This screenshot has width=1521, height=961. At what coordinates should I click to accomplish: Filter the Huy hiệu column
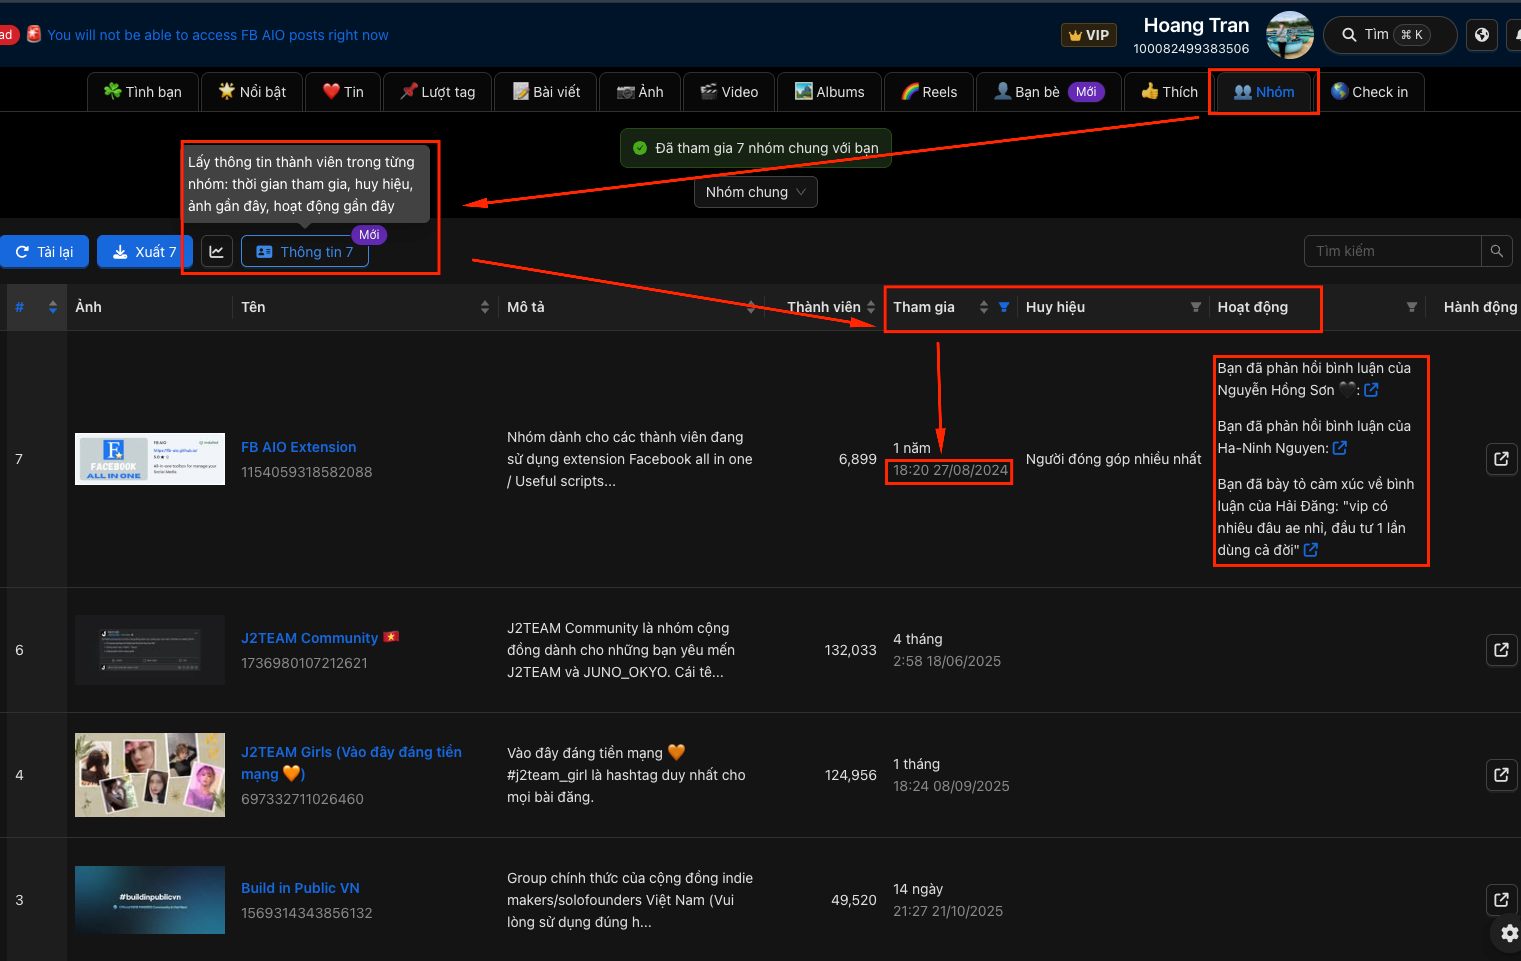(x=1195, y=307)
